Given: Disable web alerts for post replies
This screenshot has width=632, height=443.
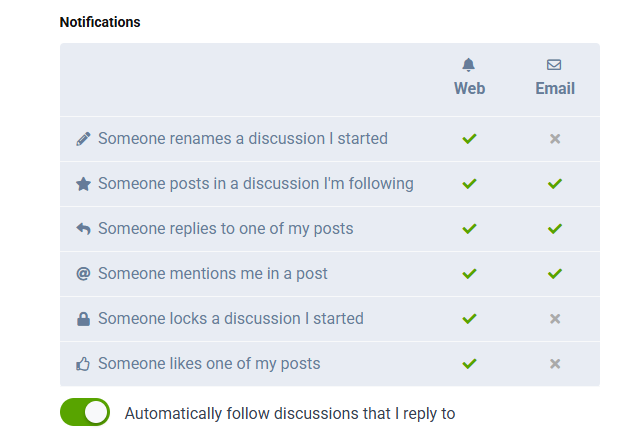Looking at the screenshot, I should point(469,229).
